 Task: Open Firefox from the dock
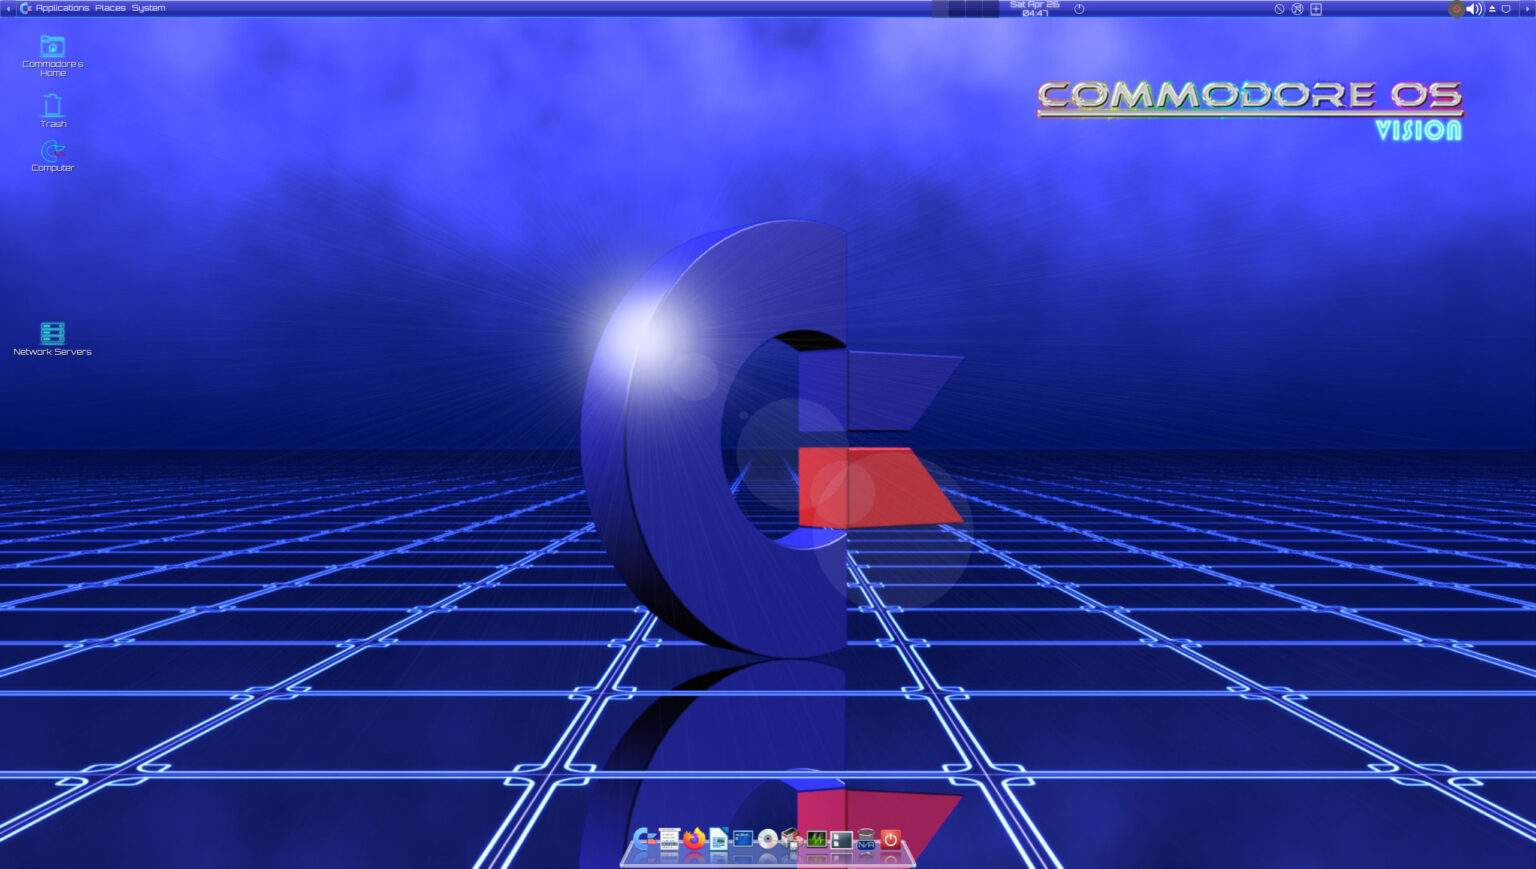click(x=693, y=840)
